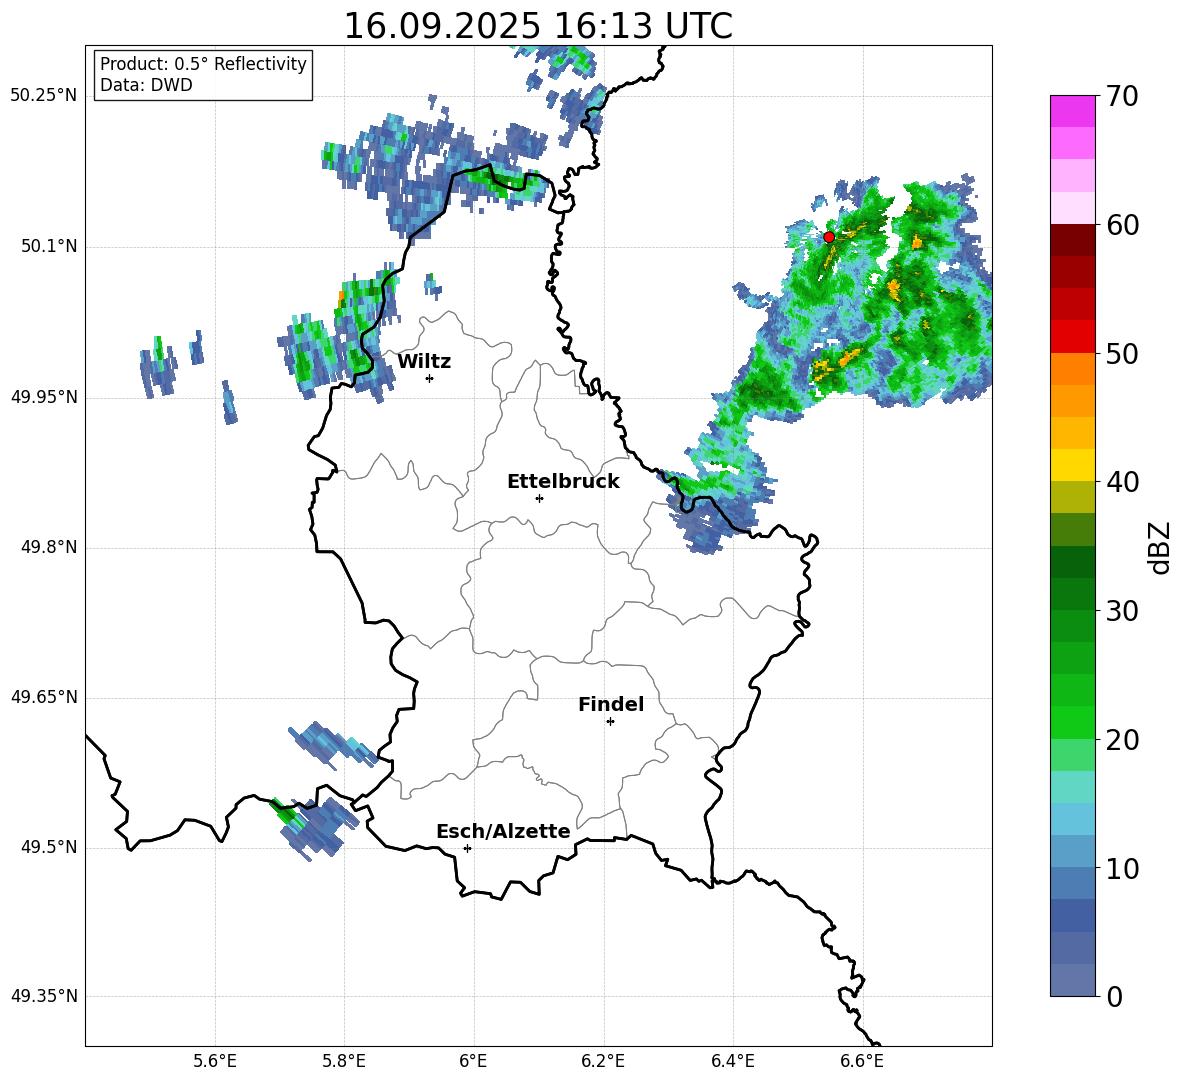Click the 49.8°N latitude label

pos(49,547)
